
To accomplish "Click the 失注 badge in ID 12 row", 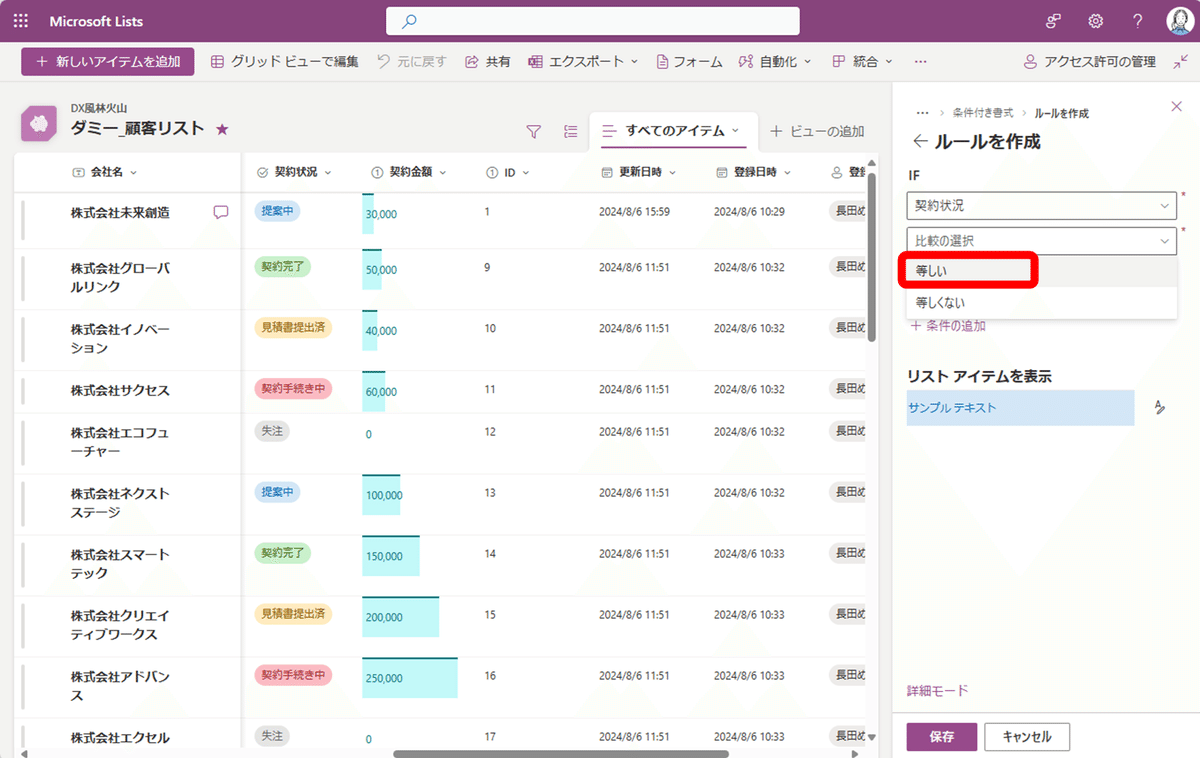I will point(272,430).
